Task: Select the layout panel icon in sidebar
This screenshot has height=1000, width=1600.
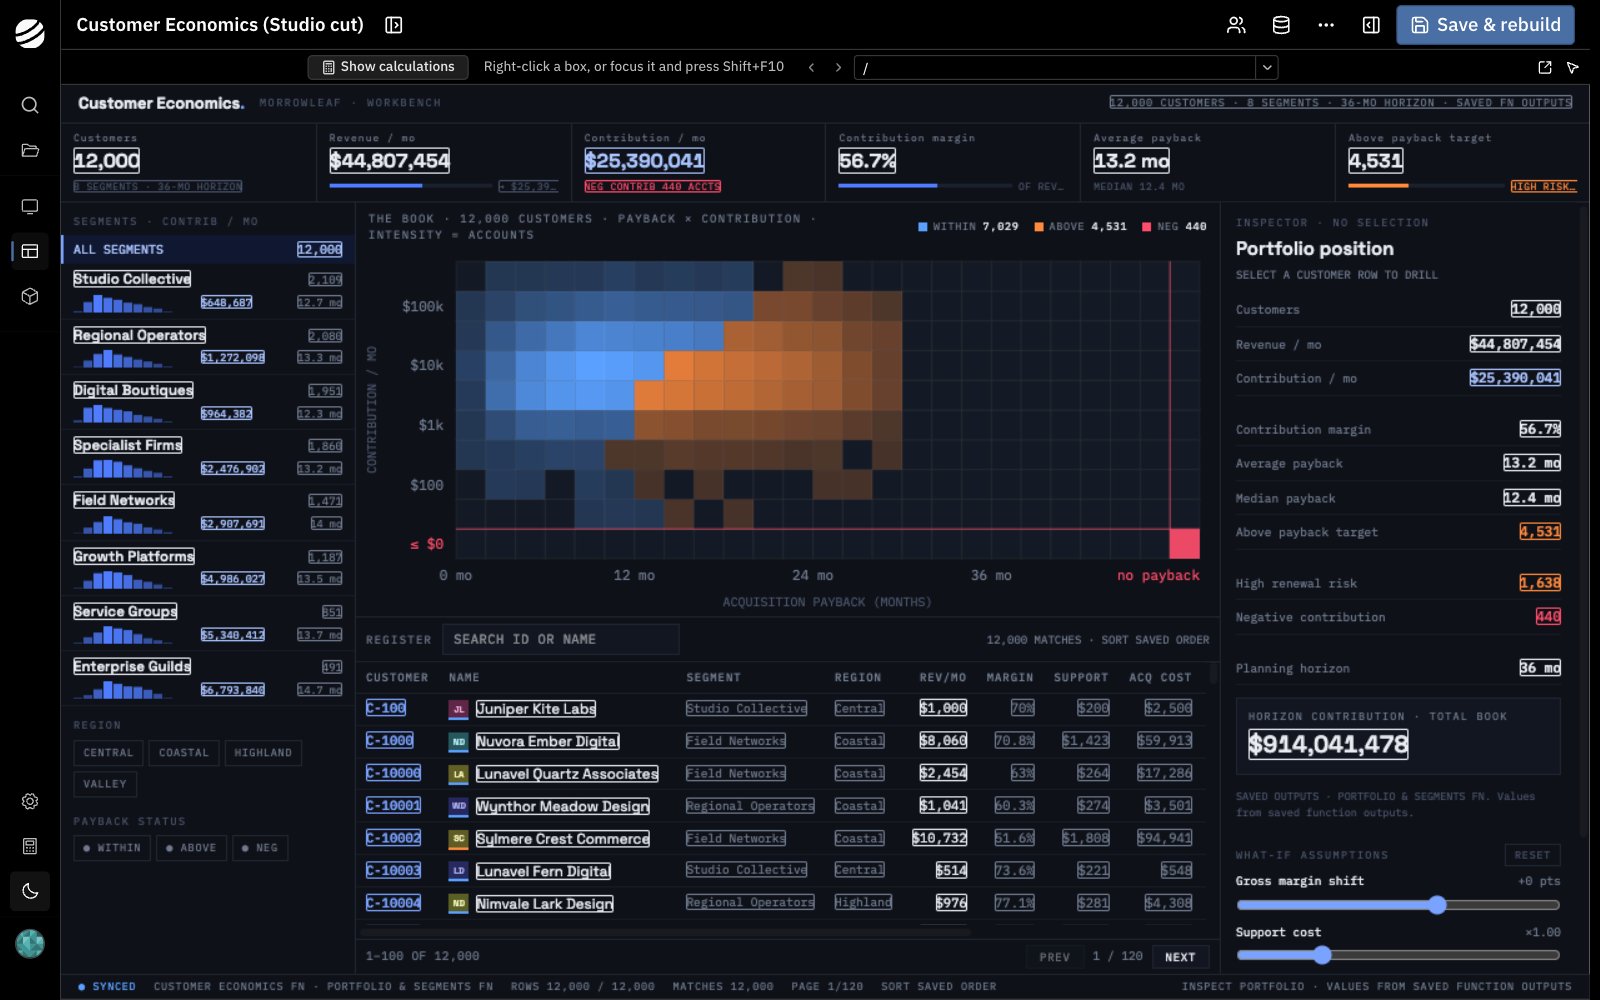Action: coord(30,251)
